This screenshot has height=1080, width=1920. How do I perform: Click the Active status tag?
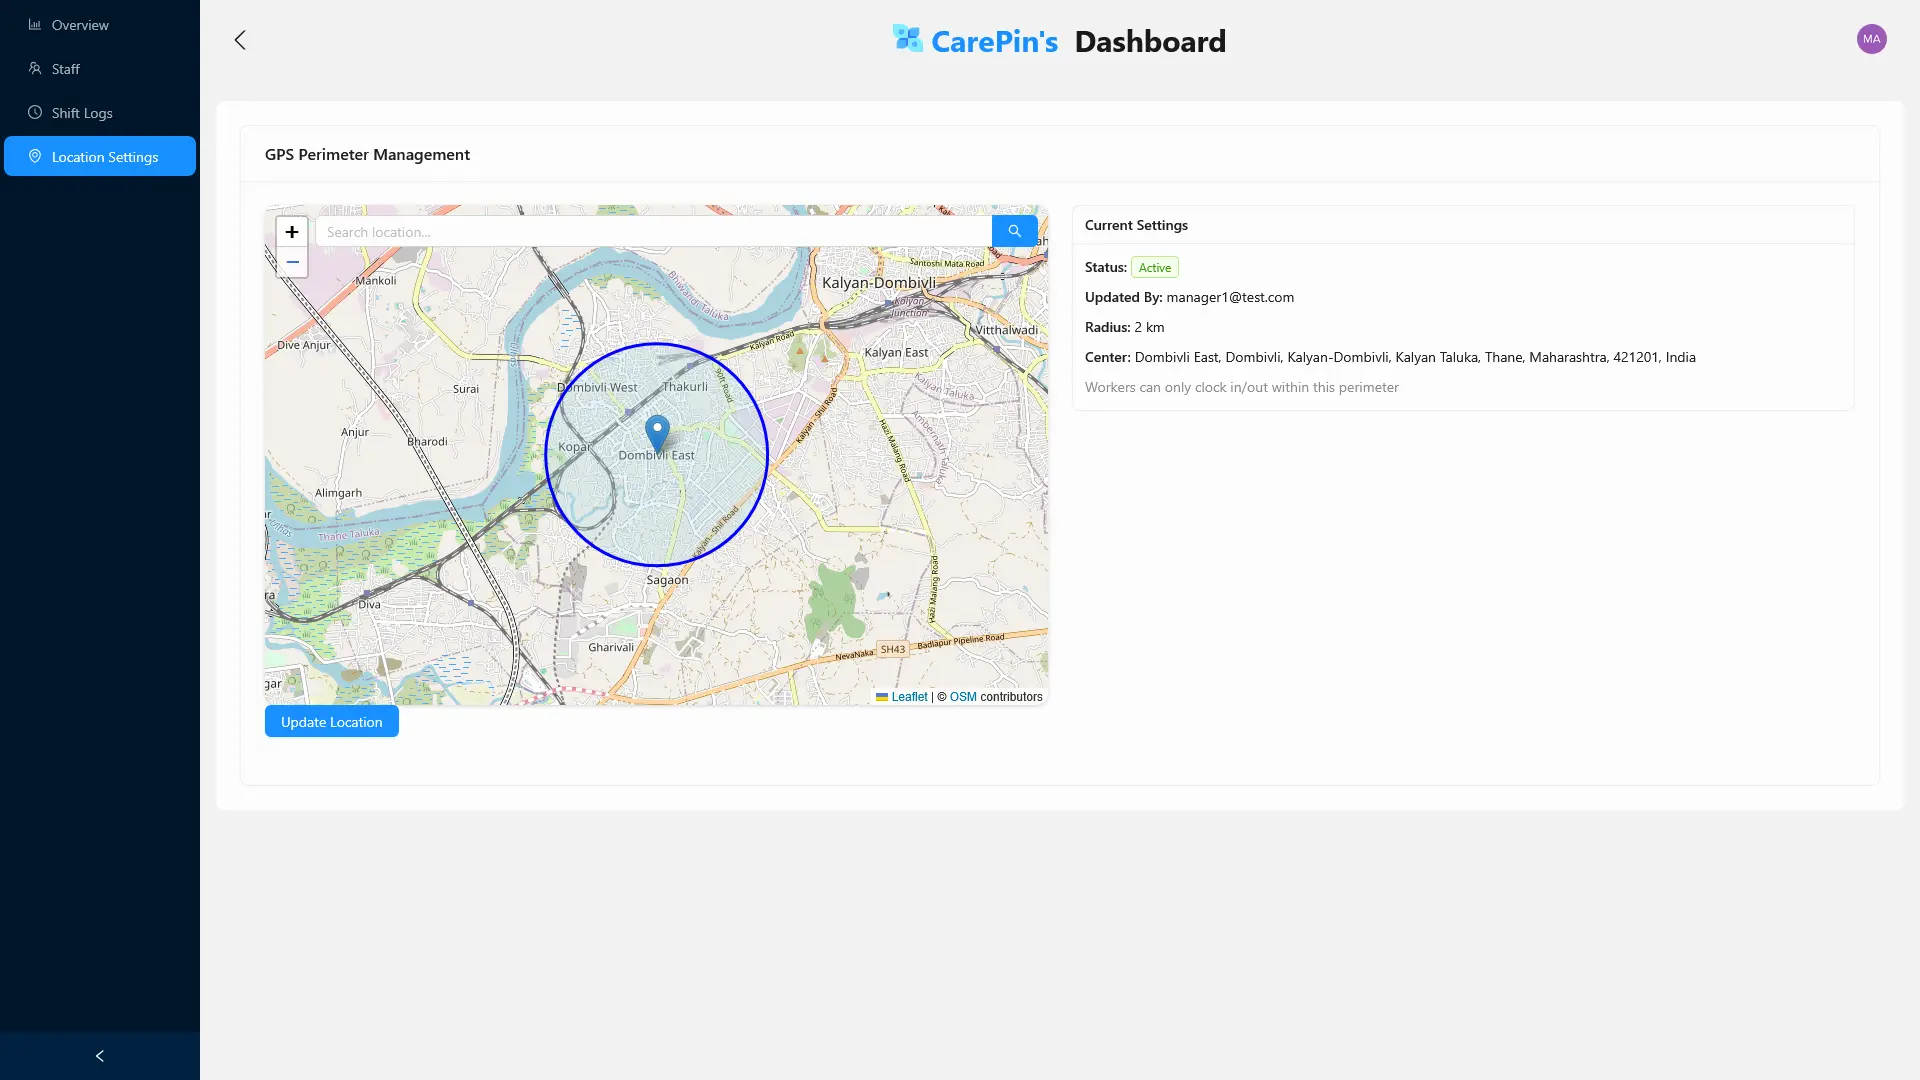click(x=1154, y=268)
